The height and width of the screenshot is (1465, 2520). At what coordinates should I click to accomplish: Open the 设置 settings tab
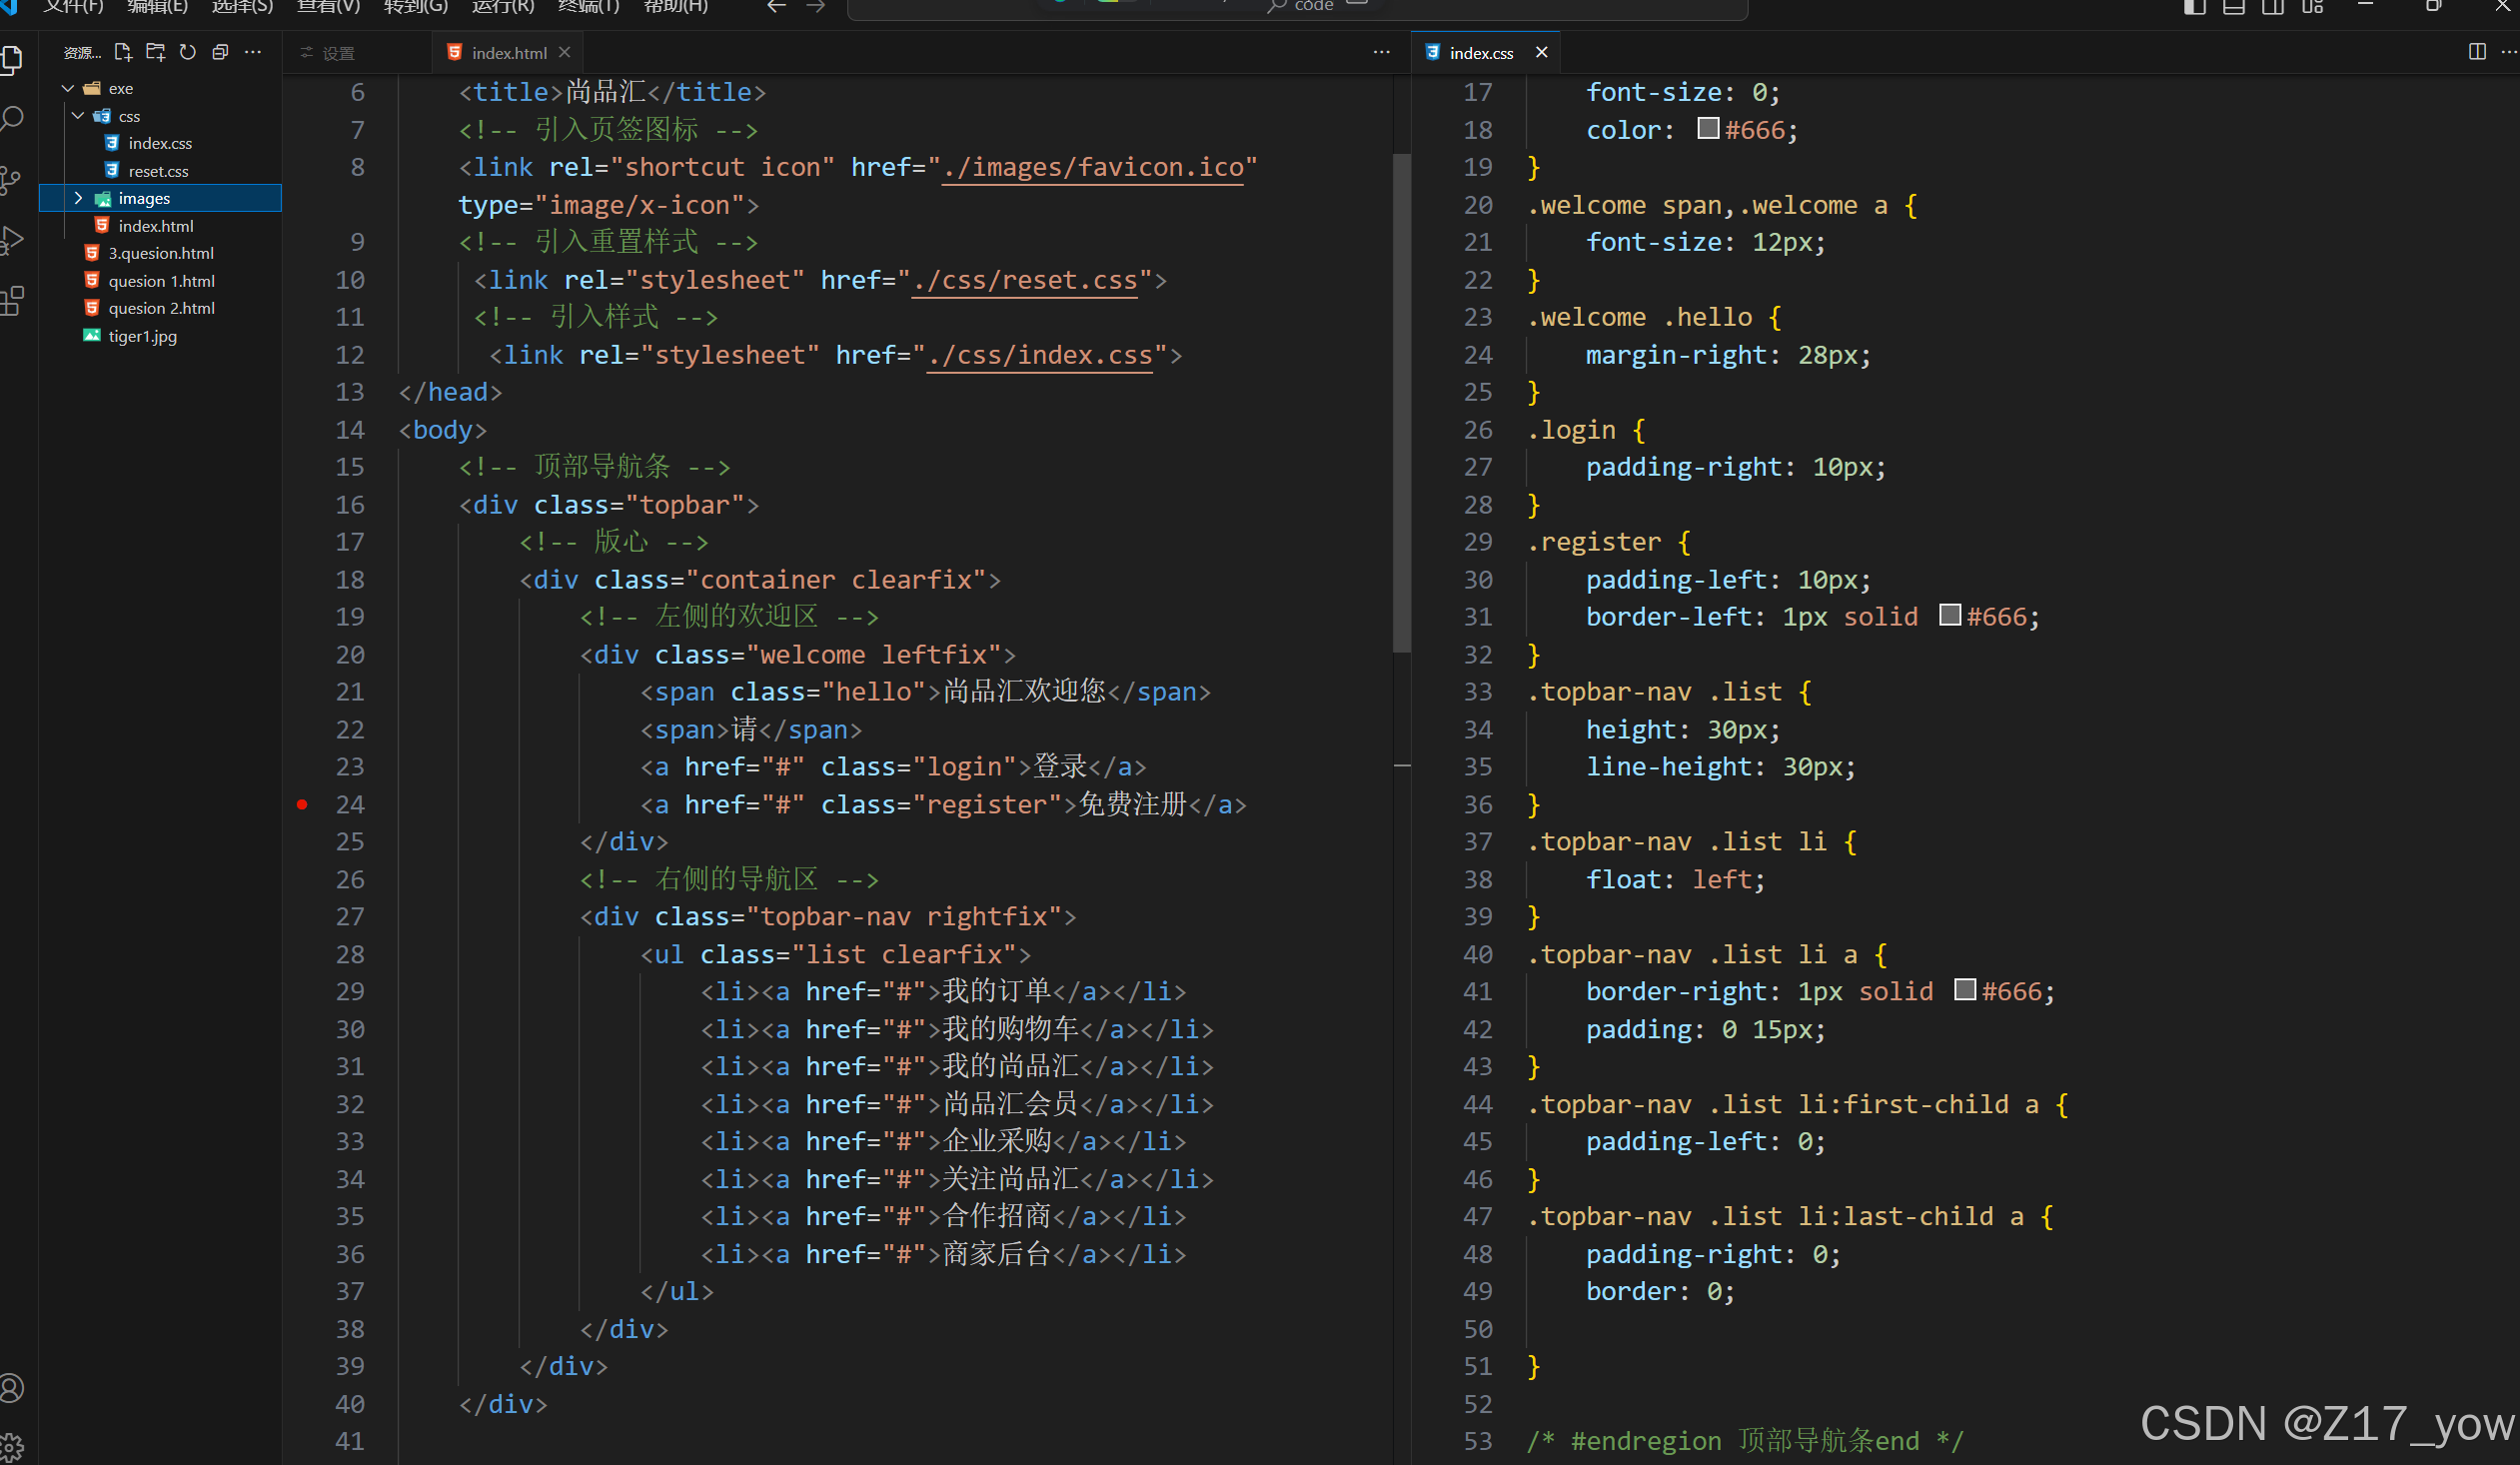[x=338, y=53]
